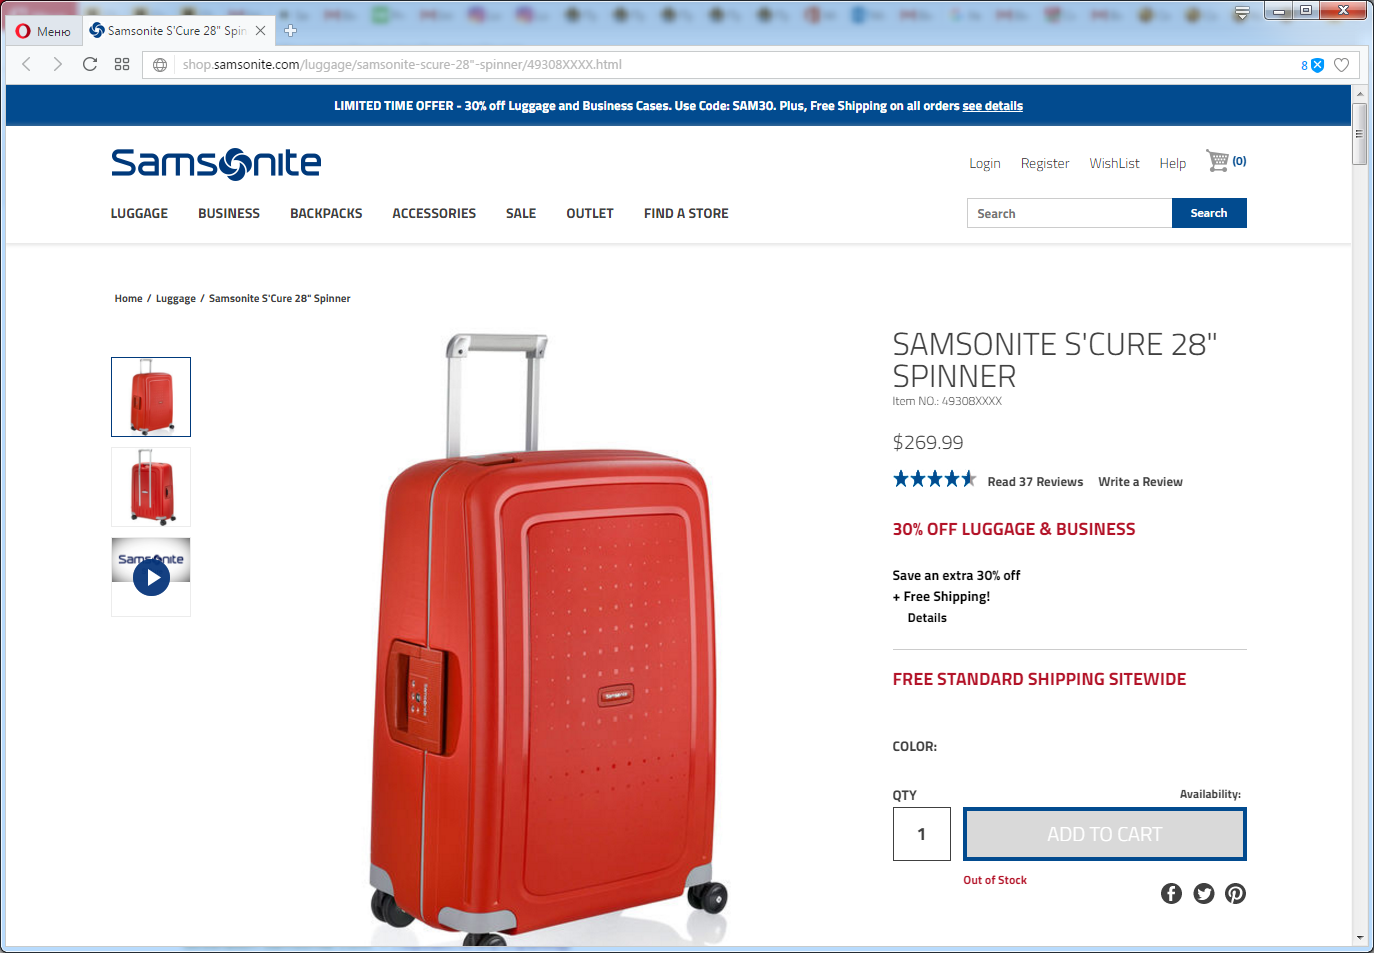Screen dimensions: 1374x953
Task: Share product on Twitter icon
Action: tap(1204, 893)
